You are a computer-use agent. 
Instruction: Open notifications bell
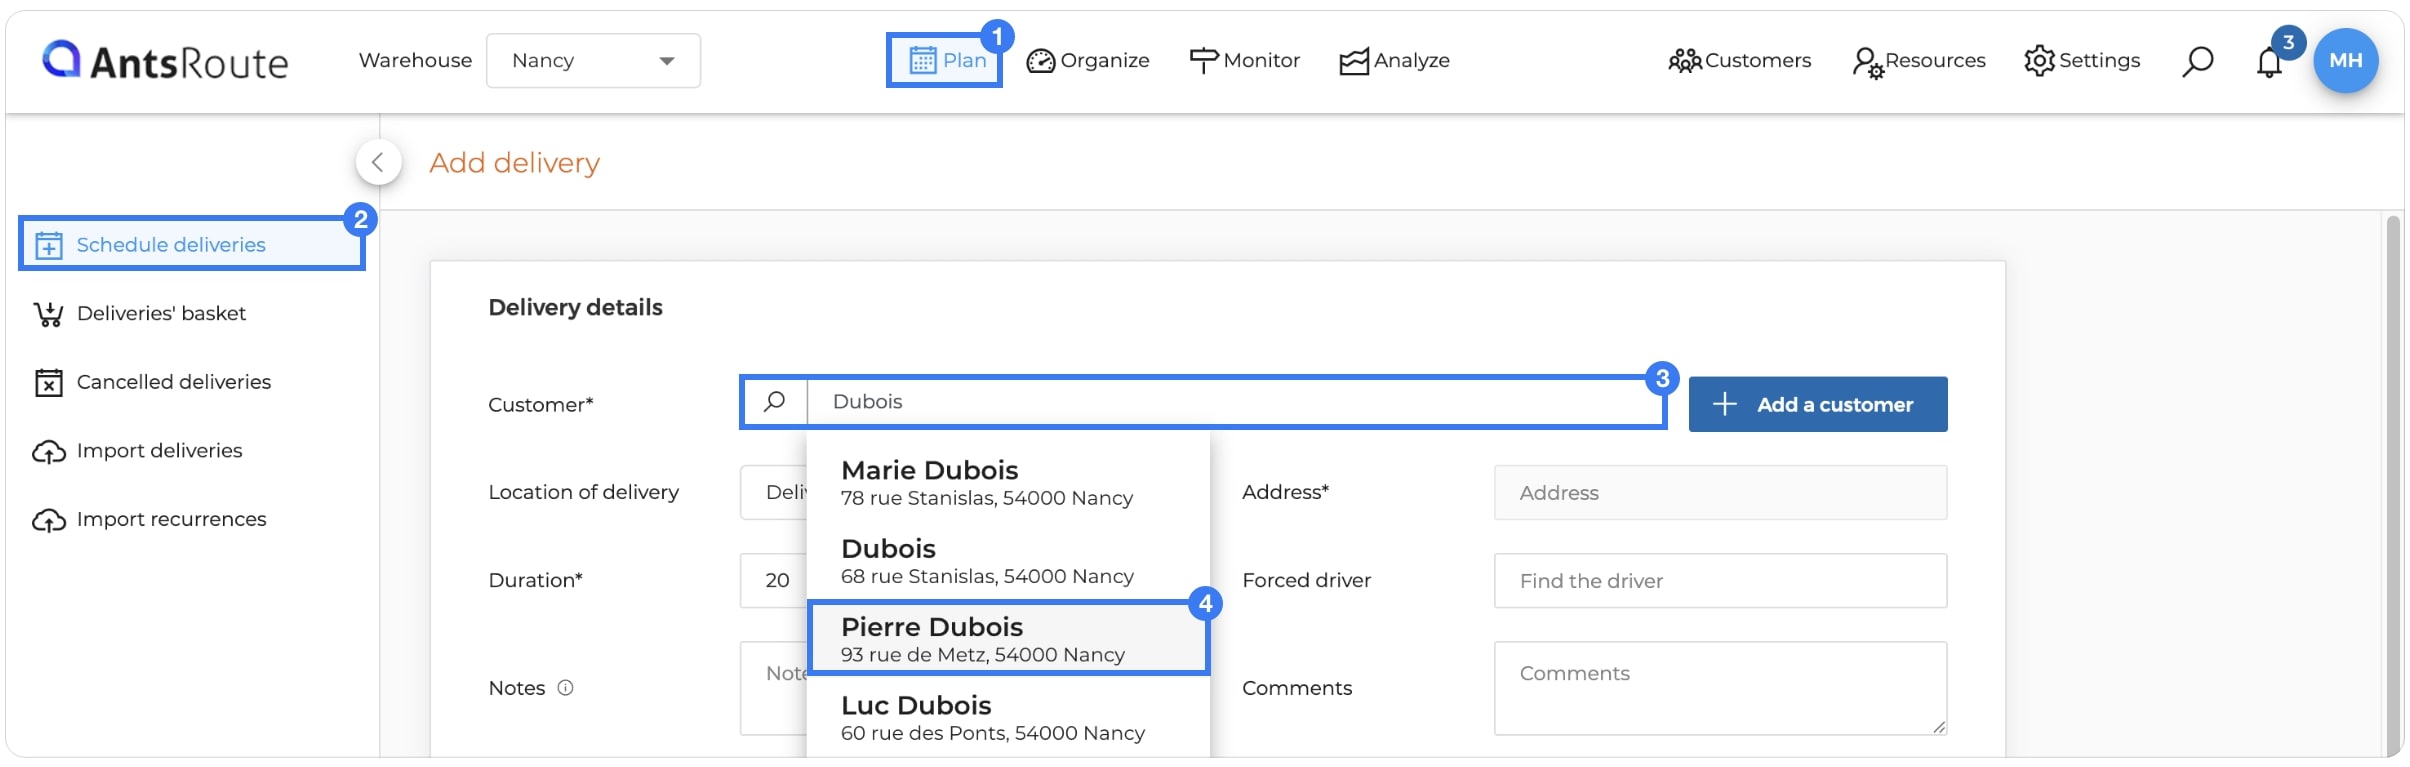2269,63
